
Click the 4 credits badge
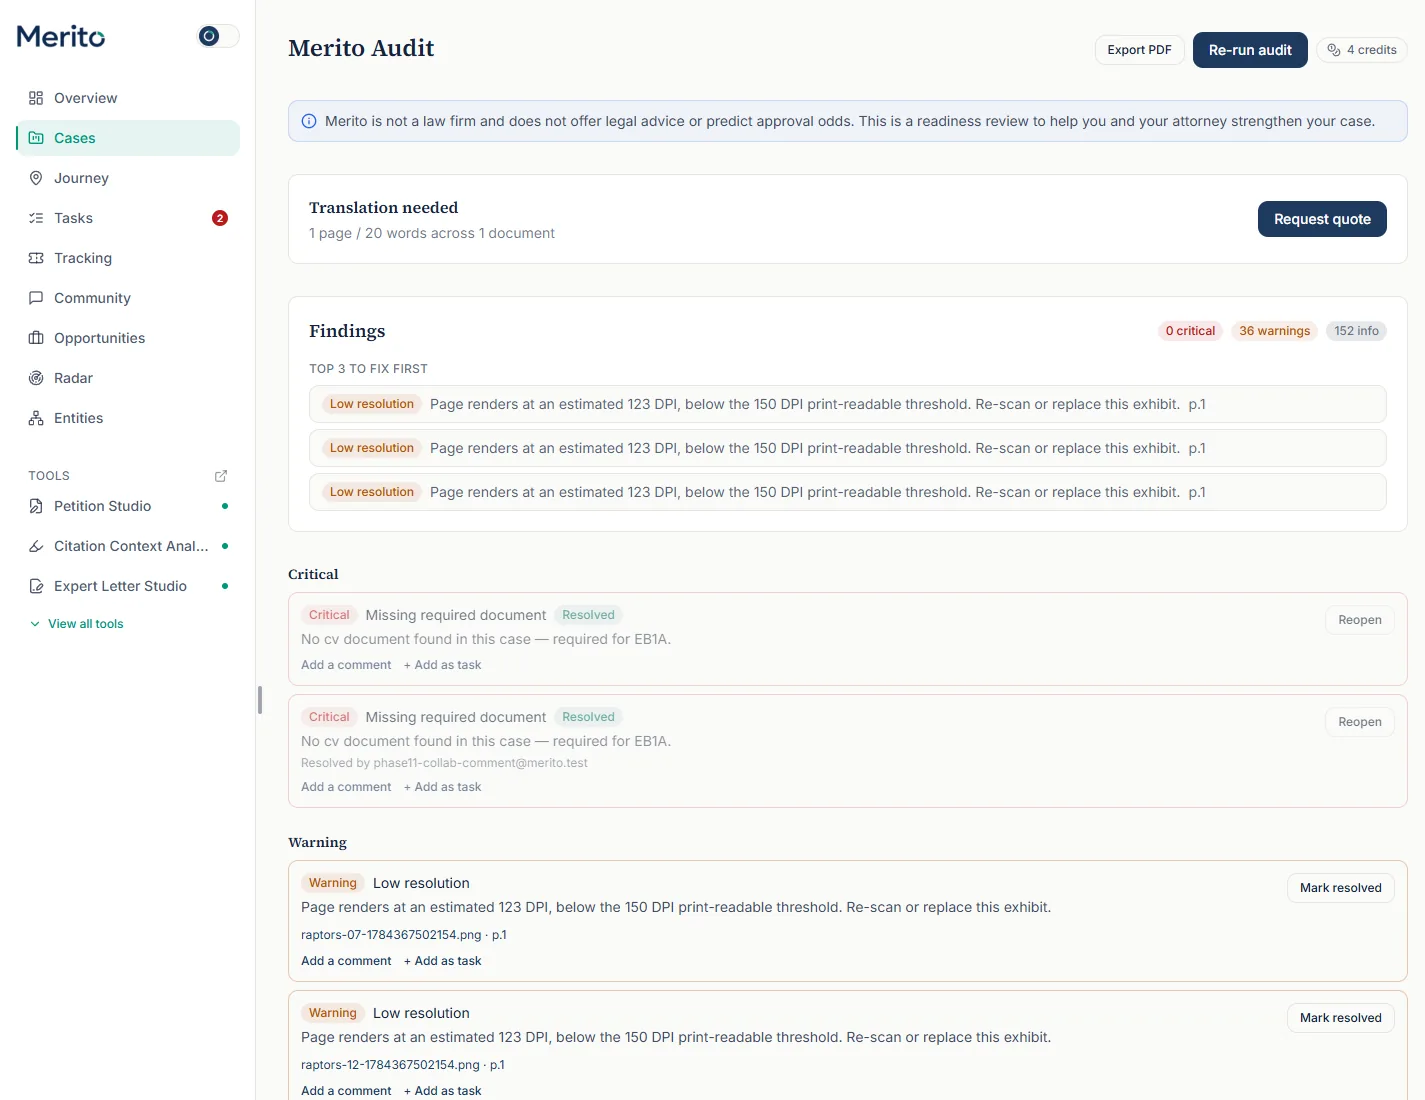coord(1362,50)
